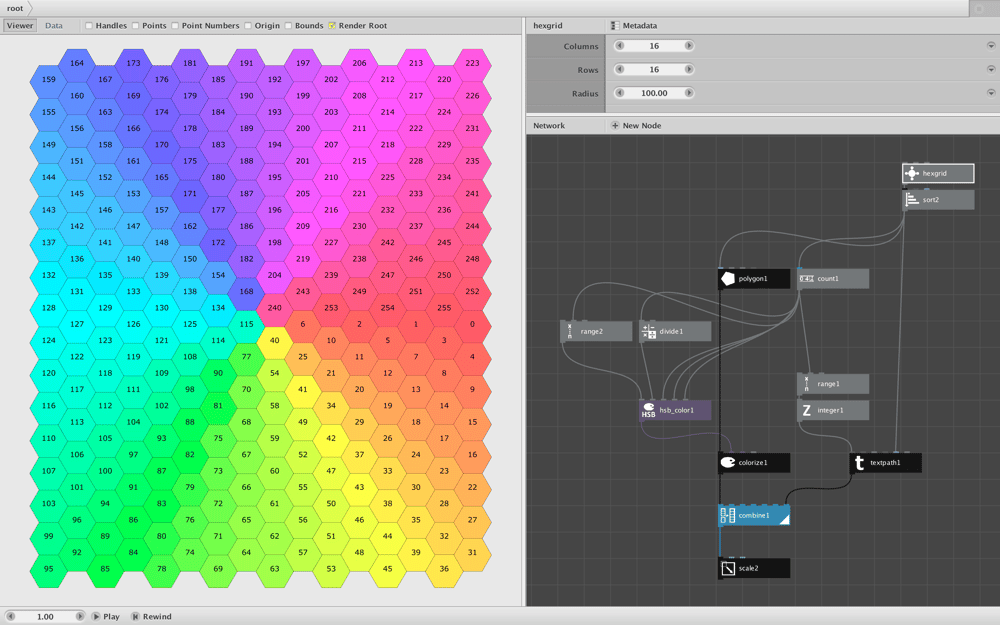Click the New Node button label
Image resolution: width=1000 pixels, height=625 pixels.
pos(642,126)
